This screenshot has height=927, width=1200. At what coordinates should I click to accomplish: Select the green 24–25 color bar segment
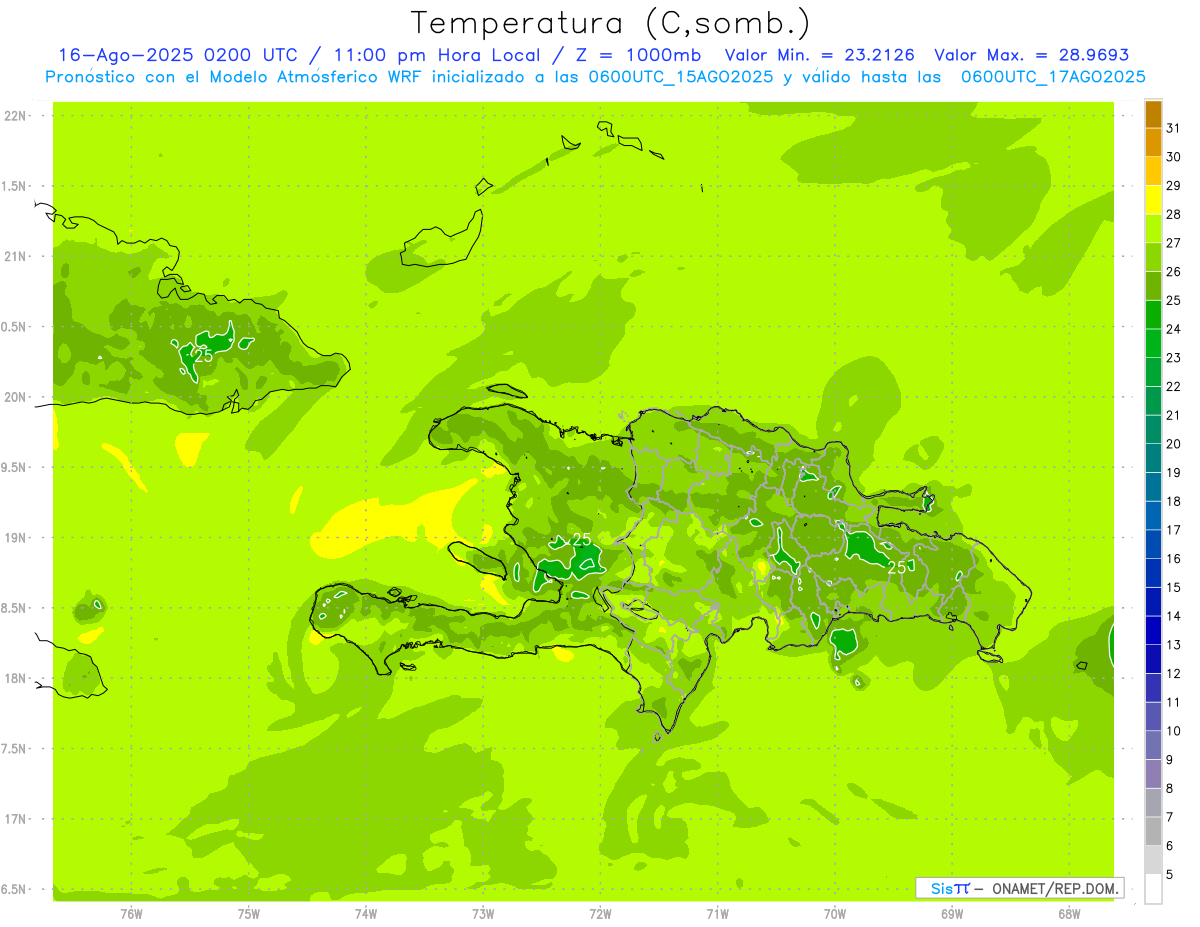click(x=1153, y=315)
